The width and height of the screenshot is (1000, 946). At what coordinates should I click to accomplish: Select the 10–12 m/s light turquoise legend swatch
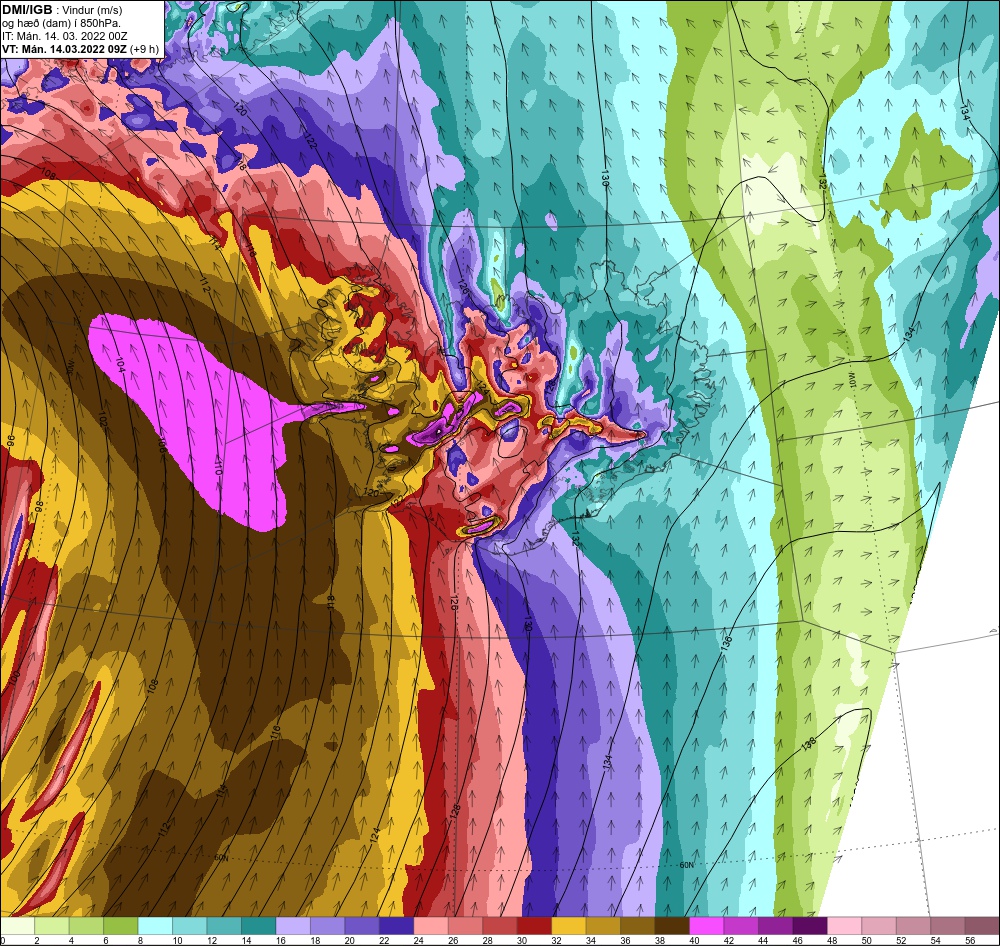[189, 926]
